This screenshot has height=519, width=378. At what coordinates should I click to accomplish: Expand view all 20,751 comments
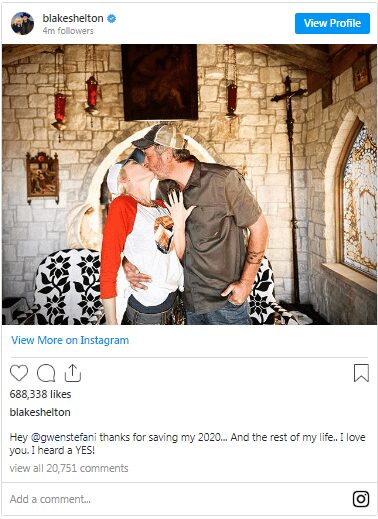click(x=69, y=468)
